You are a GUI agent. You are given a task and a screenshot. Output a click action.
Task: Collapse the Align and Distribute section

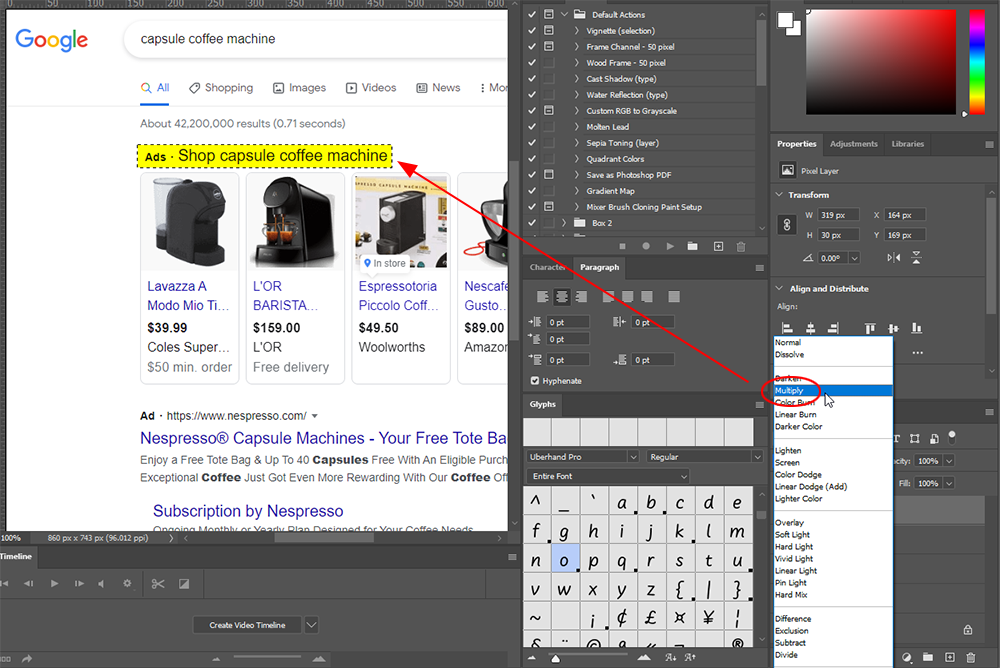[x=779, y=288]
